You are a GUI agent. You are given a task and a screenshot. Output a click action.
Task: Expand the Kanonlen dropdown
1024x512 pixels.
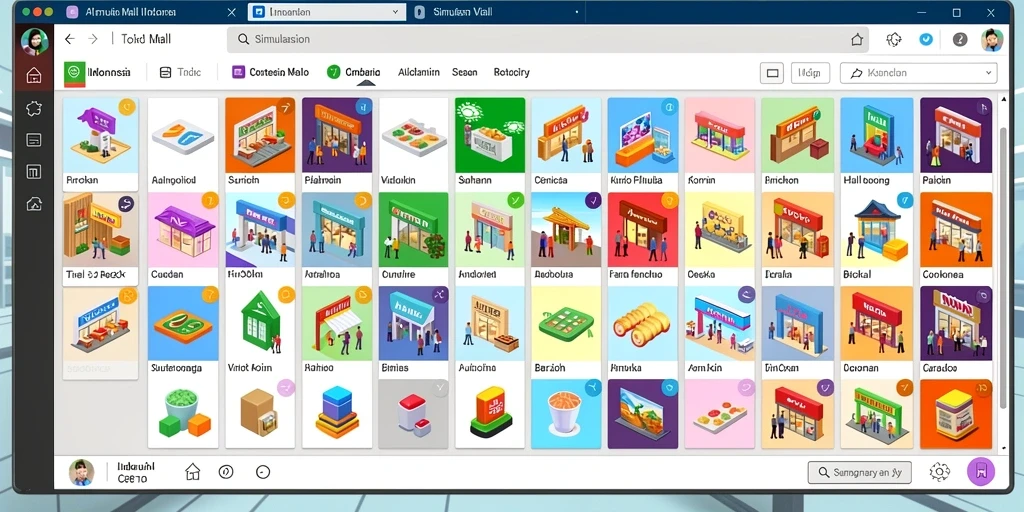pyautogui.click(x=919, y=73)
